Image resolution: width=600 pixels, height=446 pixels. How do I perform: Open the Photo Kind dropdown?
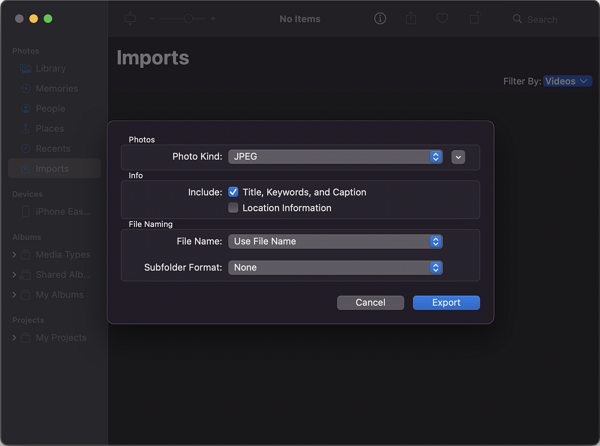pos(335,156)
